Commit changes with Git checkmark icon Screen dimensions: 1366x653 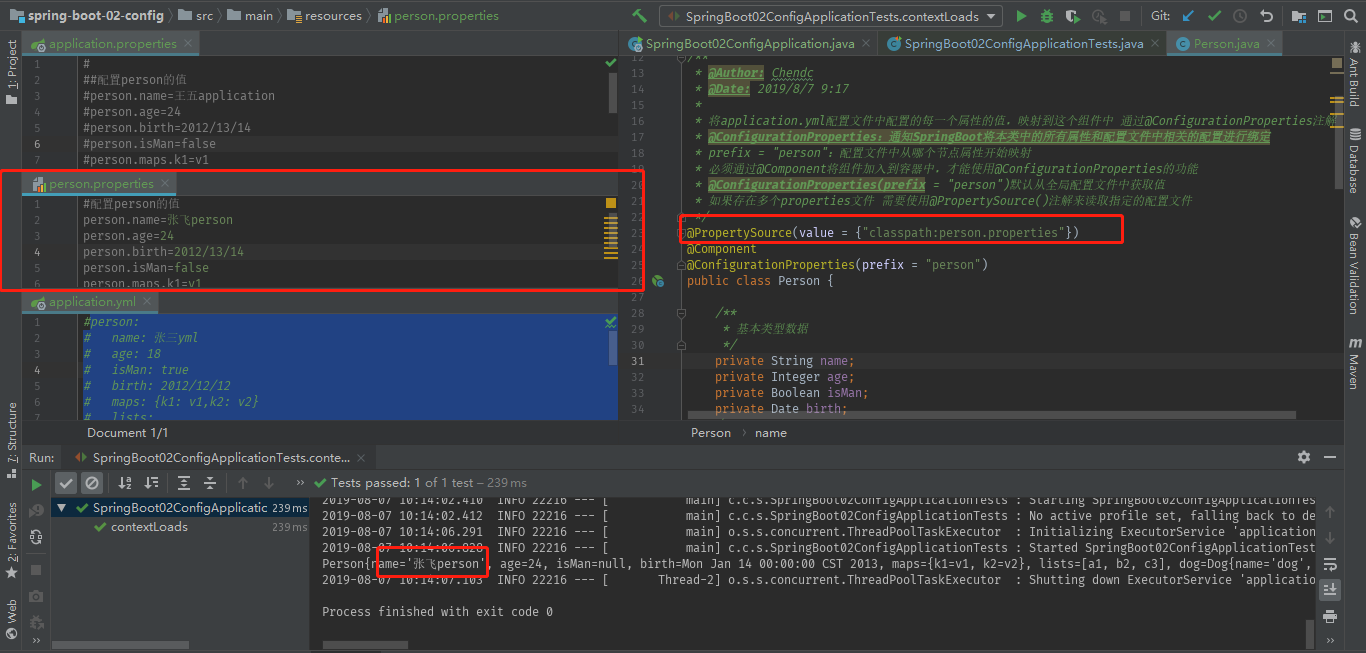1214,16
